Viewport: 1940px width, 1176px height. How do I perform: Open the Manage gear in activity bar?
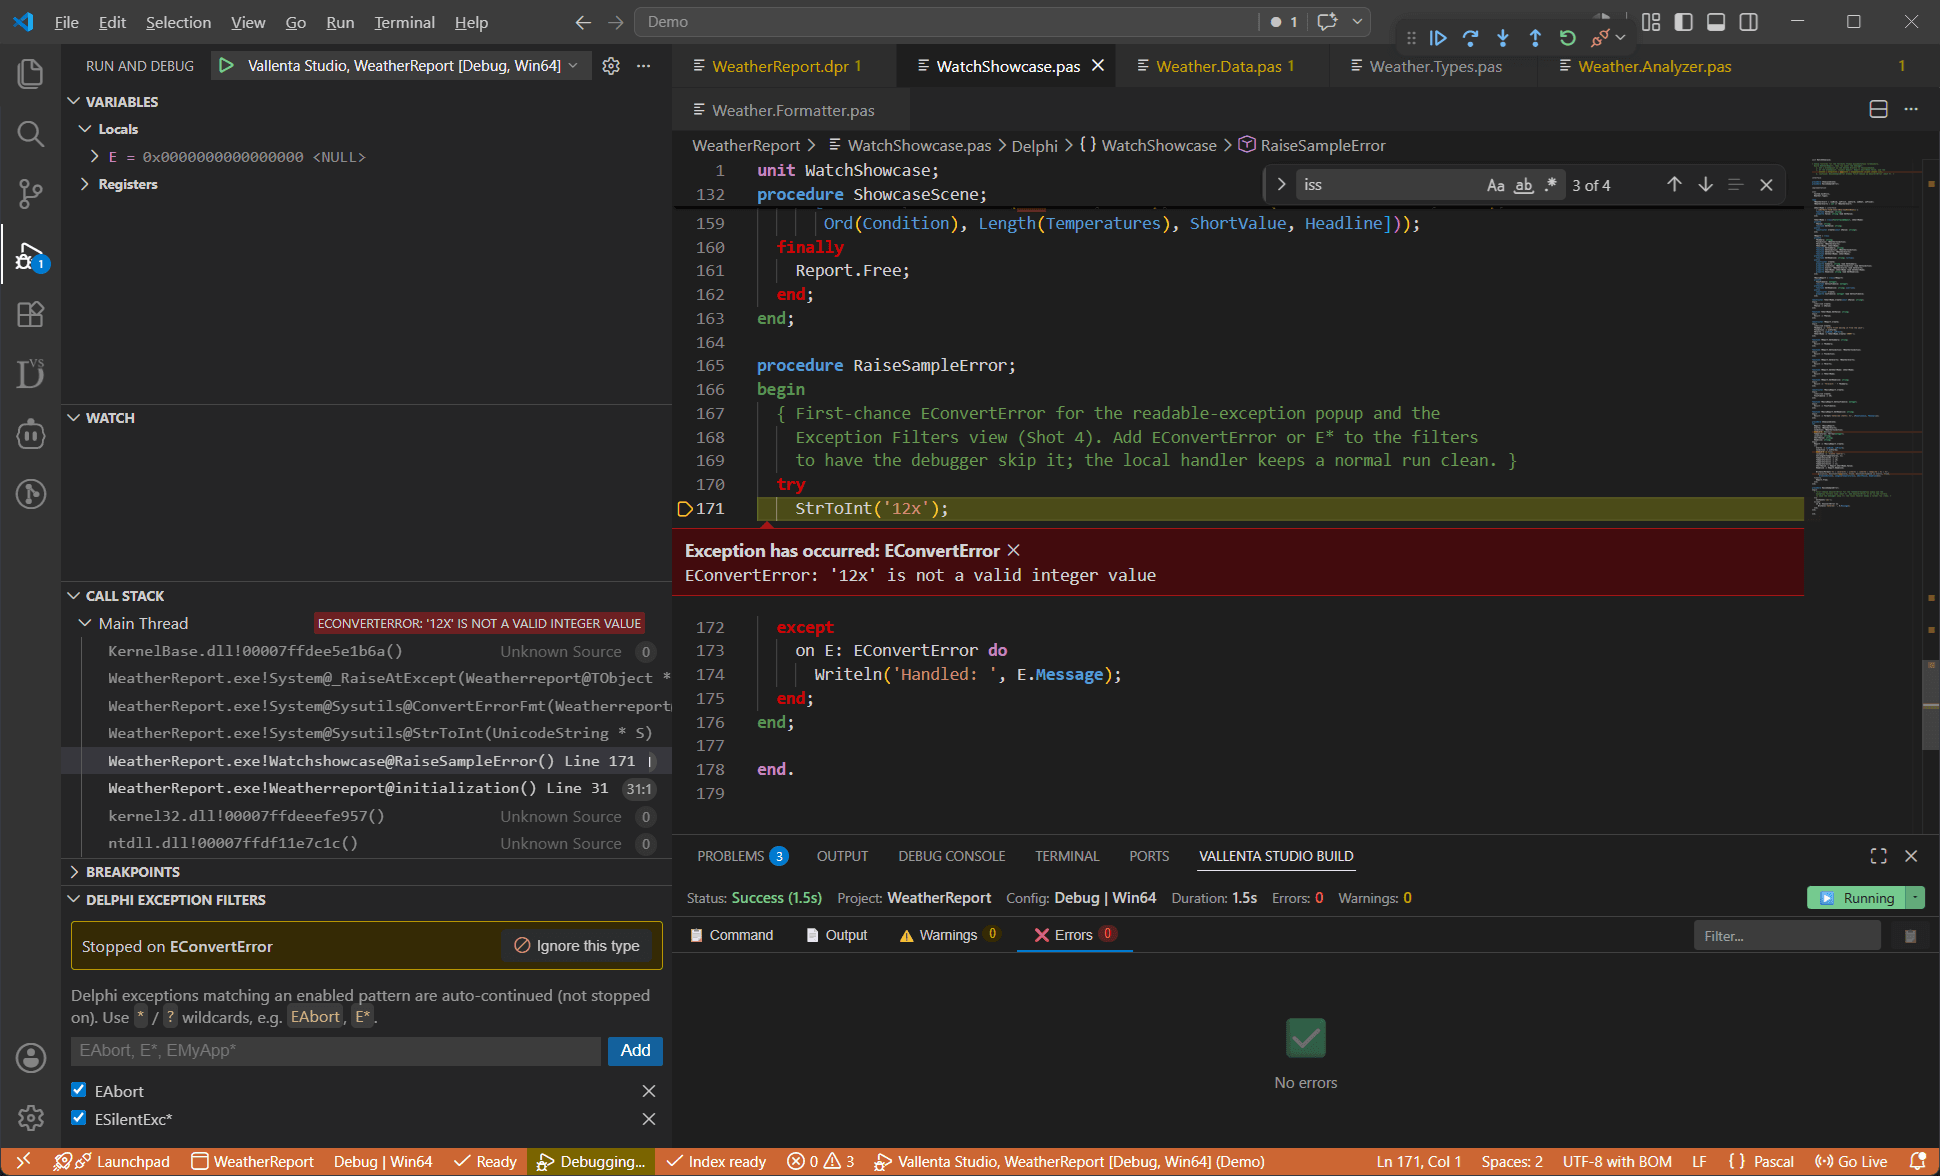point(31,1118)
